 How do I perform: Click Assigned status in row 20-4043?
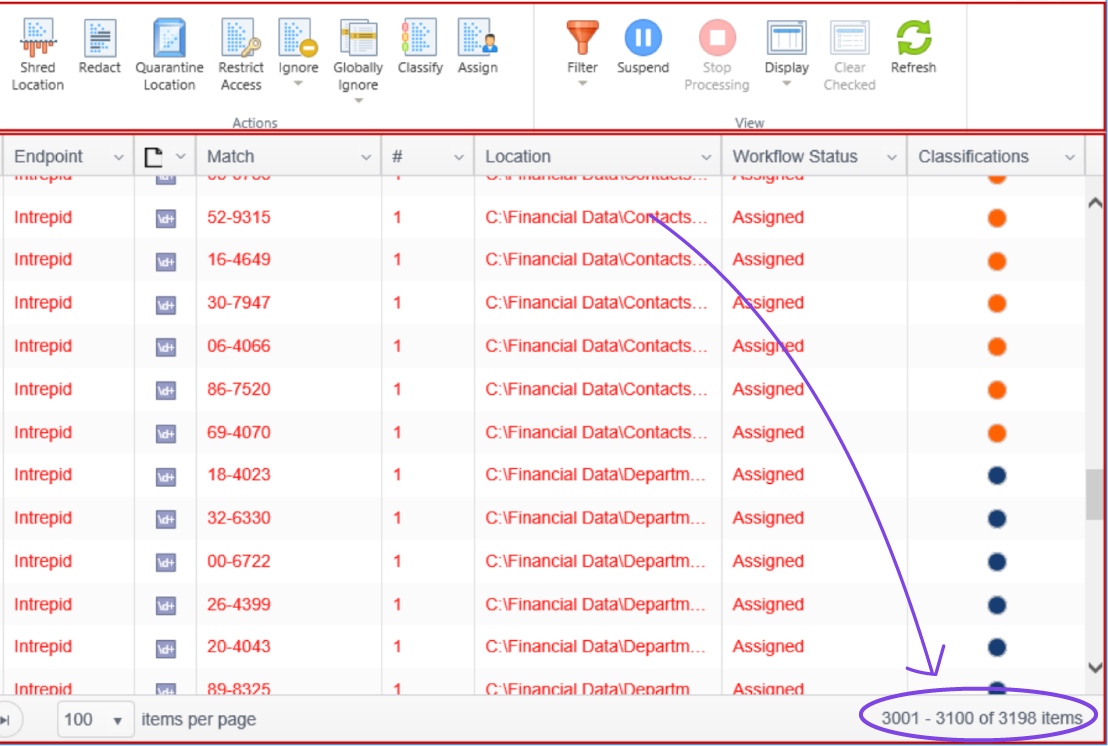(768, 646)
